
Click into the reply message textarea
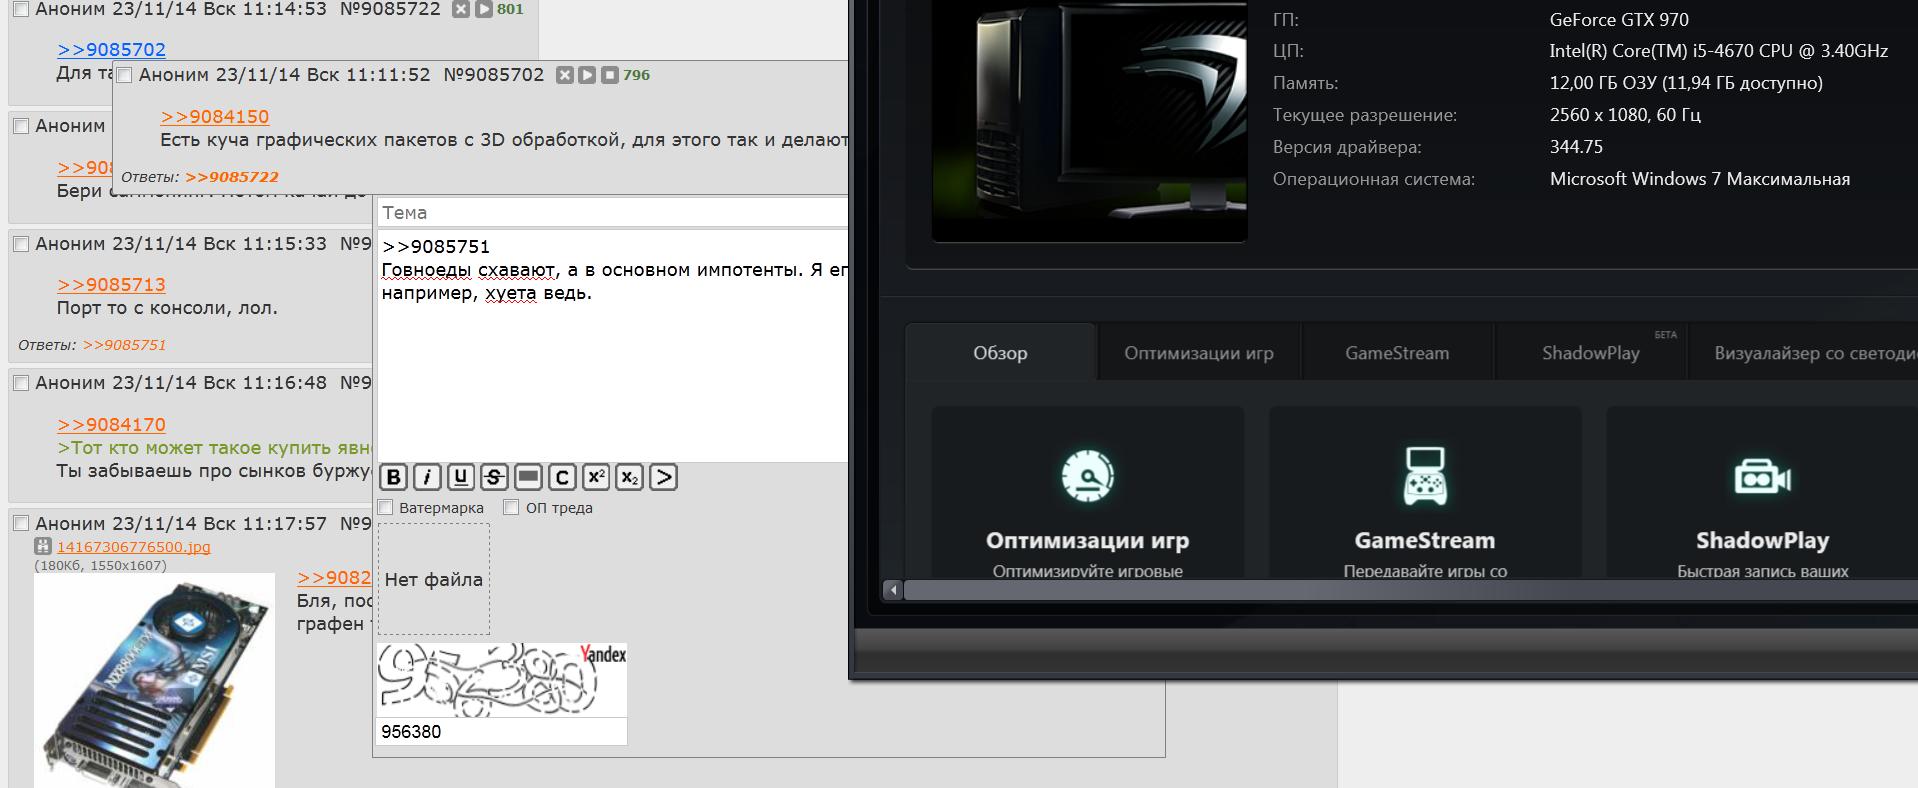(612, 346)
